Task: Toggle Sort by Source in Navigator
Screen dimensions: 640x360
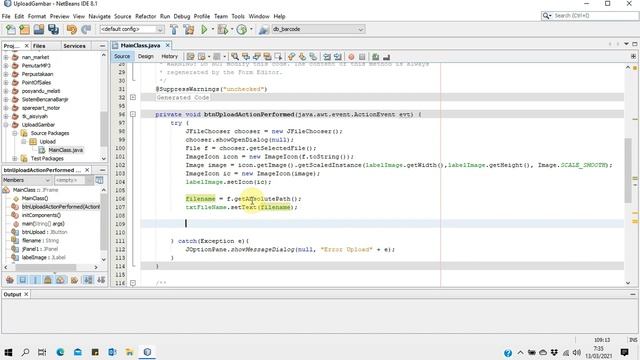Action: [101, 280]
